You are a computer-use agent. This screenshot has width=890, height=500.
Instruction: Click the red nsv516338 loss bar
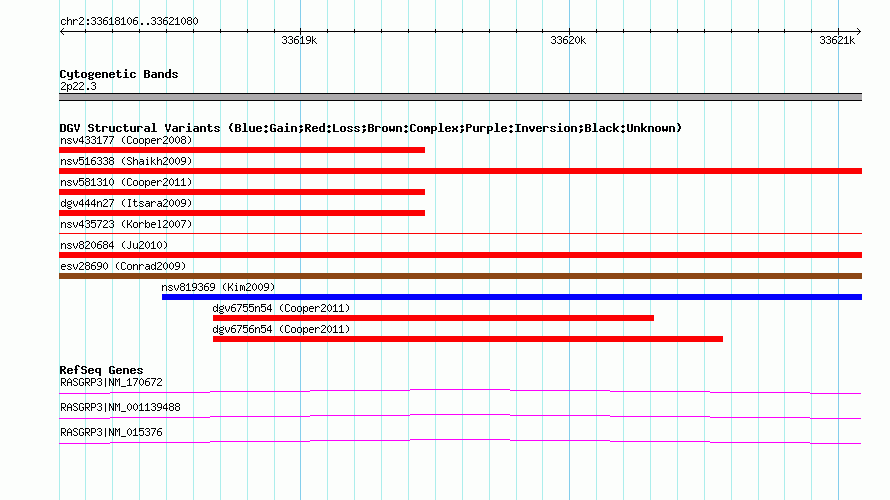click(460, 171)
